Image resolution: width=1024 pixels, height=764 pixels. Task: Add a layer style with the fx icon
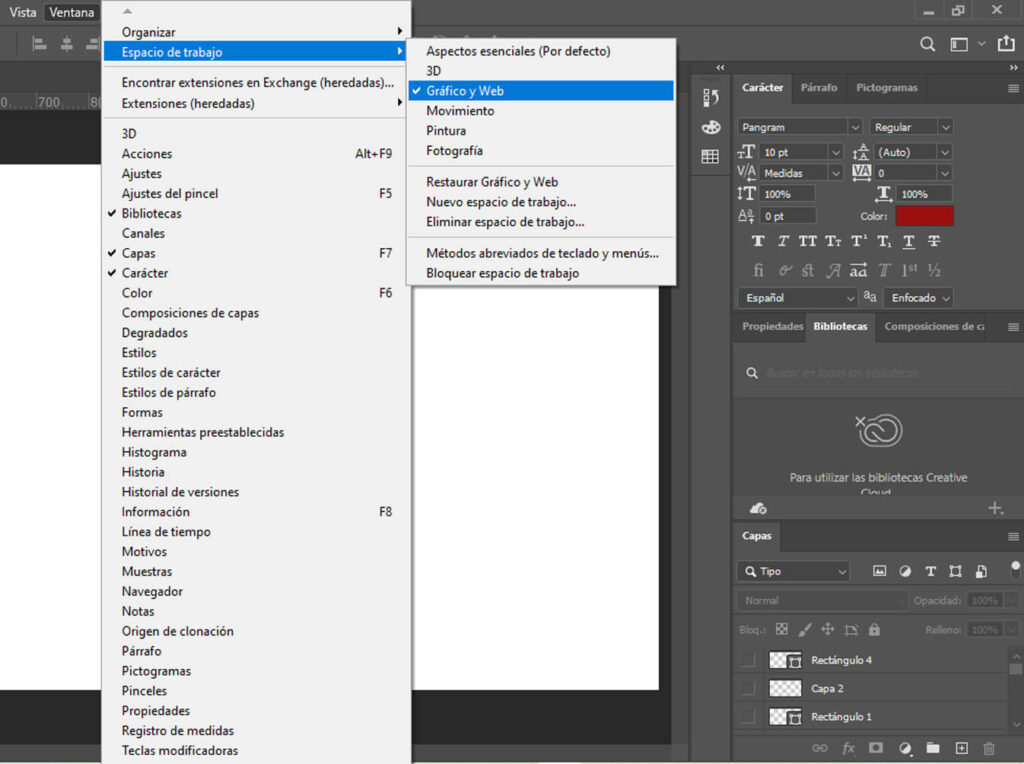[848, 748]
